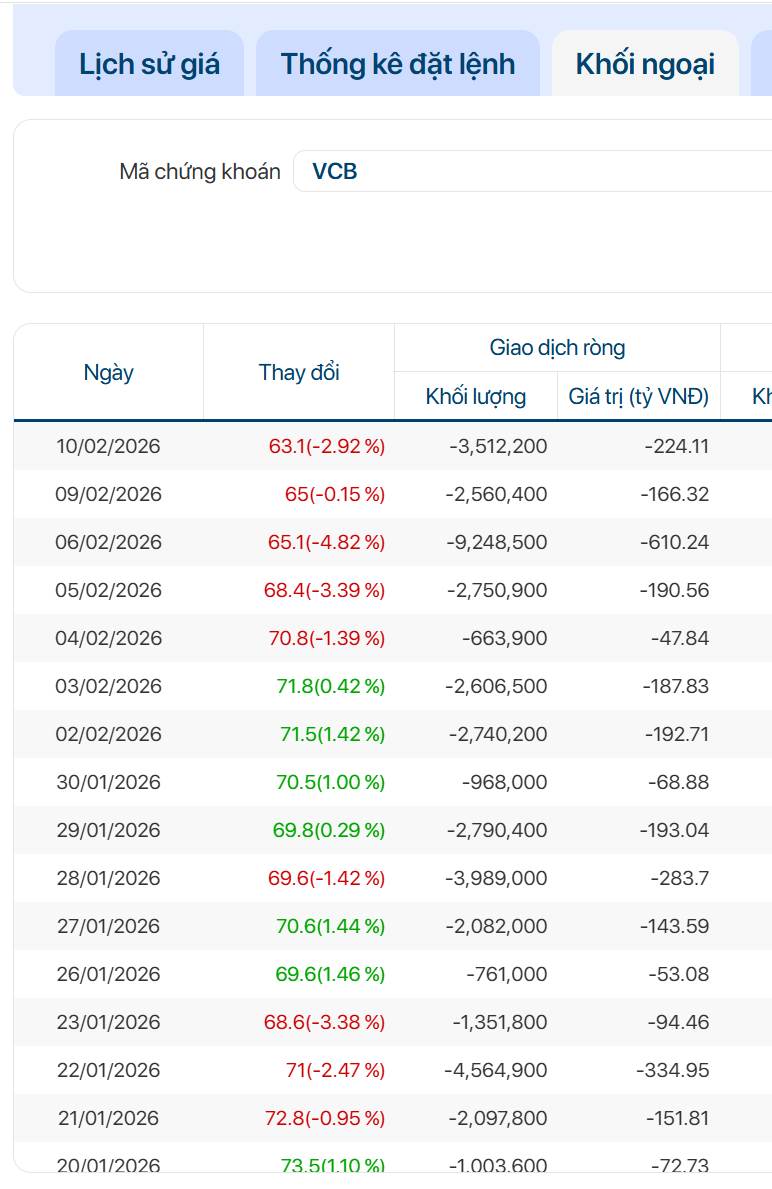The width and height of the screenshot is (772, 1189).
Task: Select the 10/02/2026 date row
Action: point(108,446)
